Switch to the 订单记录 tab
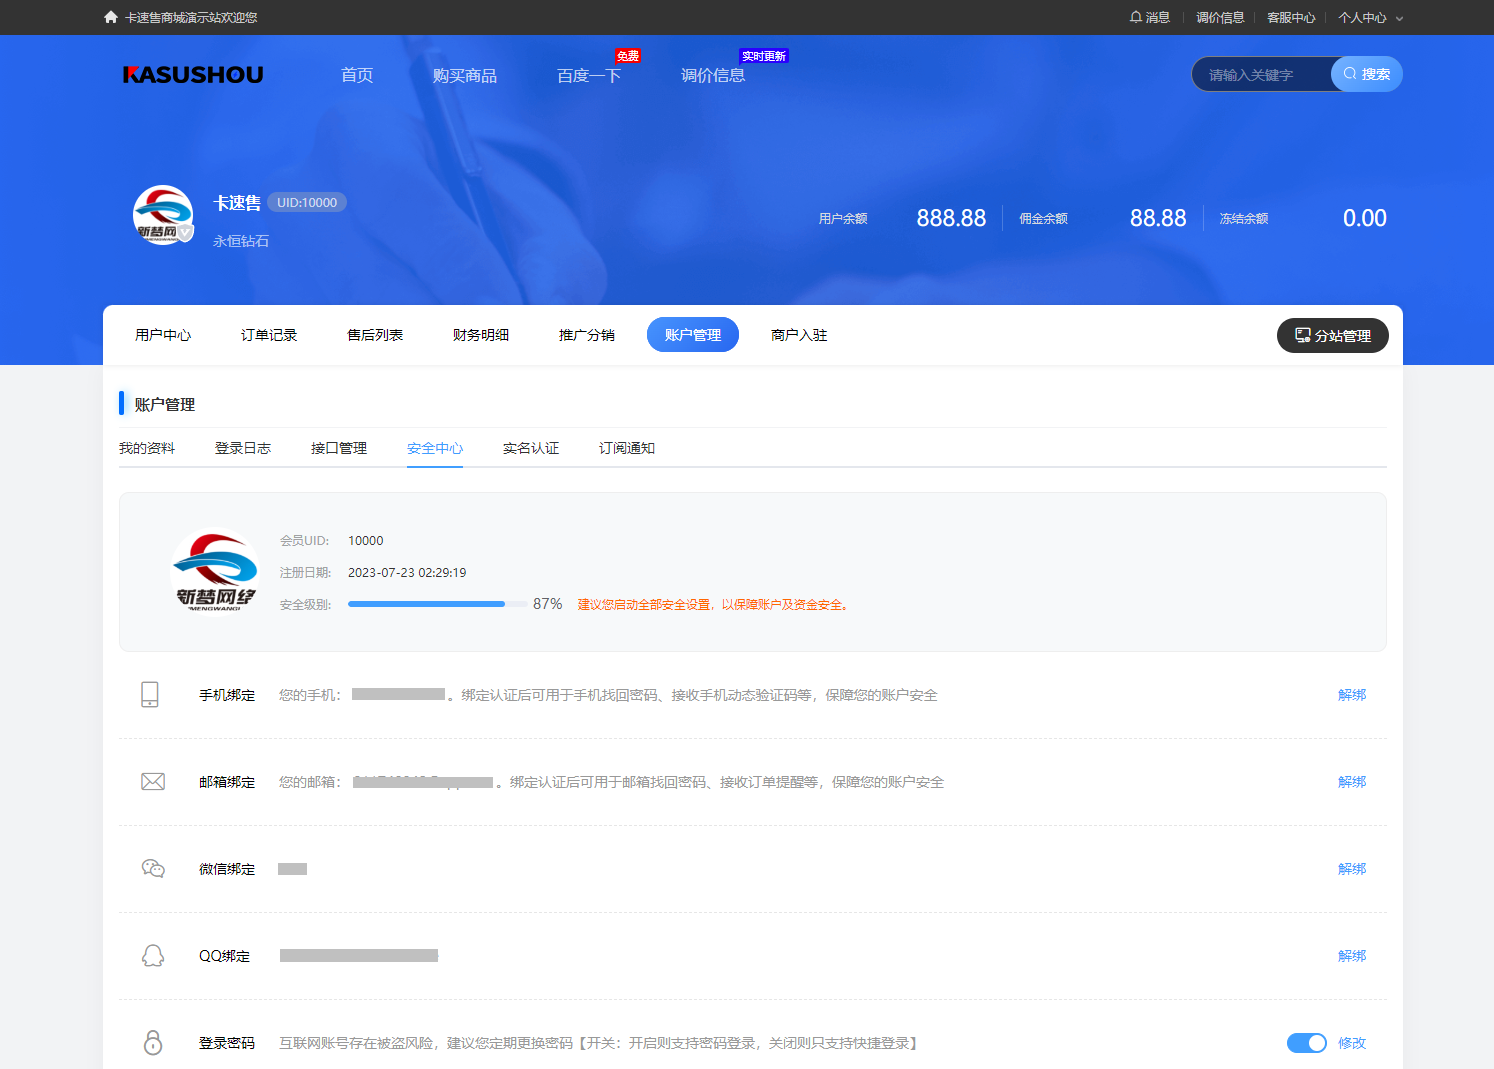The height and width of the screenshot is (1069, 1494). 269,335
